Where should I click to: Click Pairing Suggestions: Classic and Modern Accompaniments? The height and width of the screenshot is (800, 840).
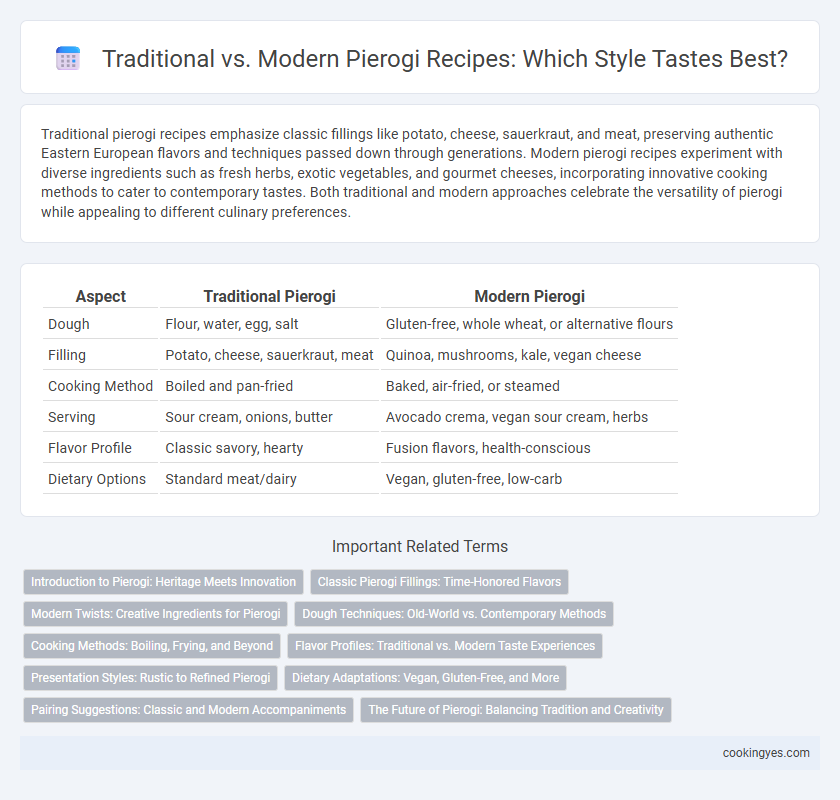tap(189, 710)
